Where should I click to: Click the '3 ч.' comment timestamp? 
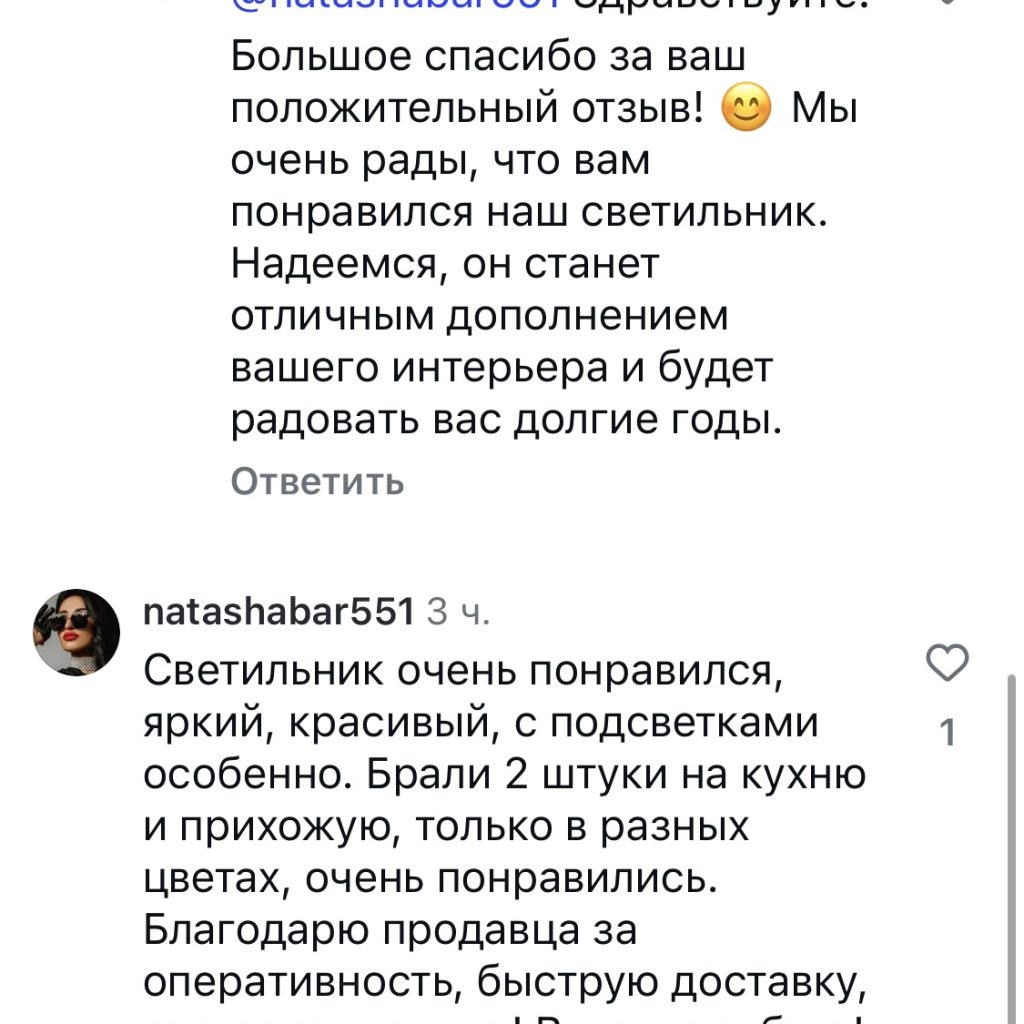[x=458, y=611]
